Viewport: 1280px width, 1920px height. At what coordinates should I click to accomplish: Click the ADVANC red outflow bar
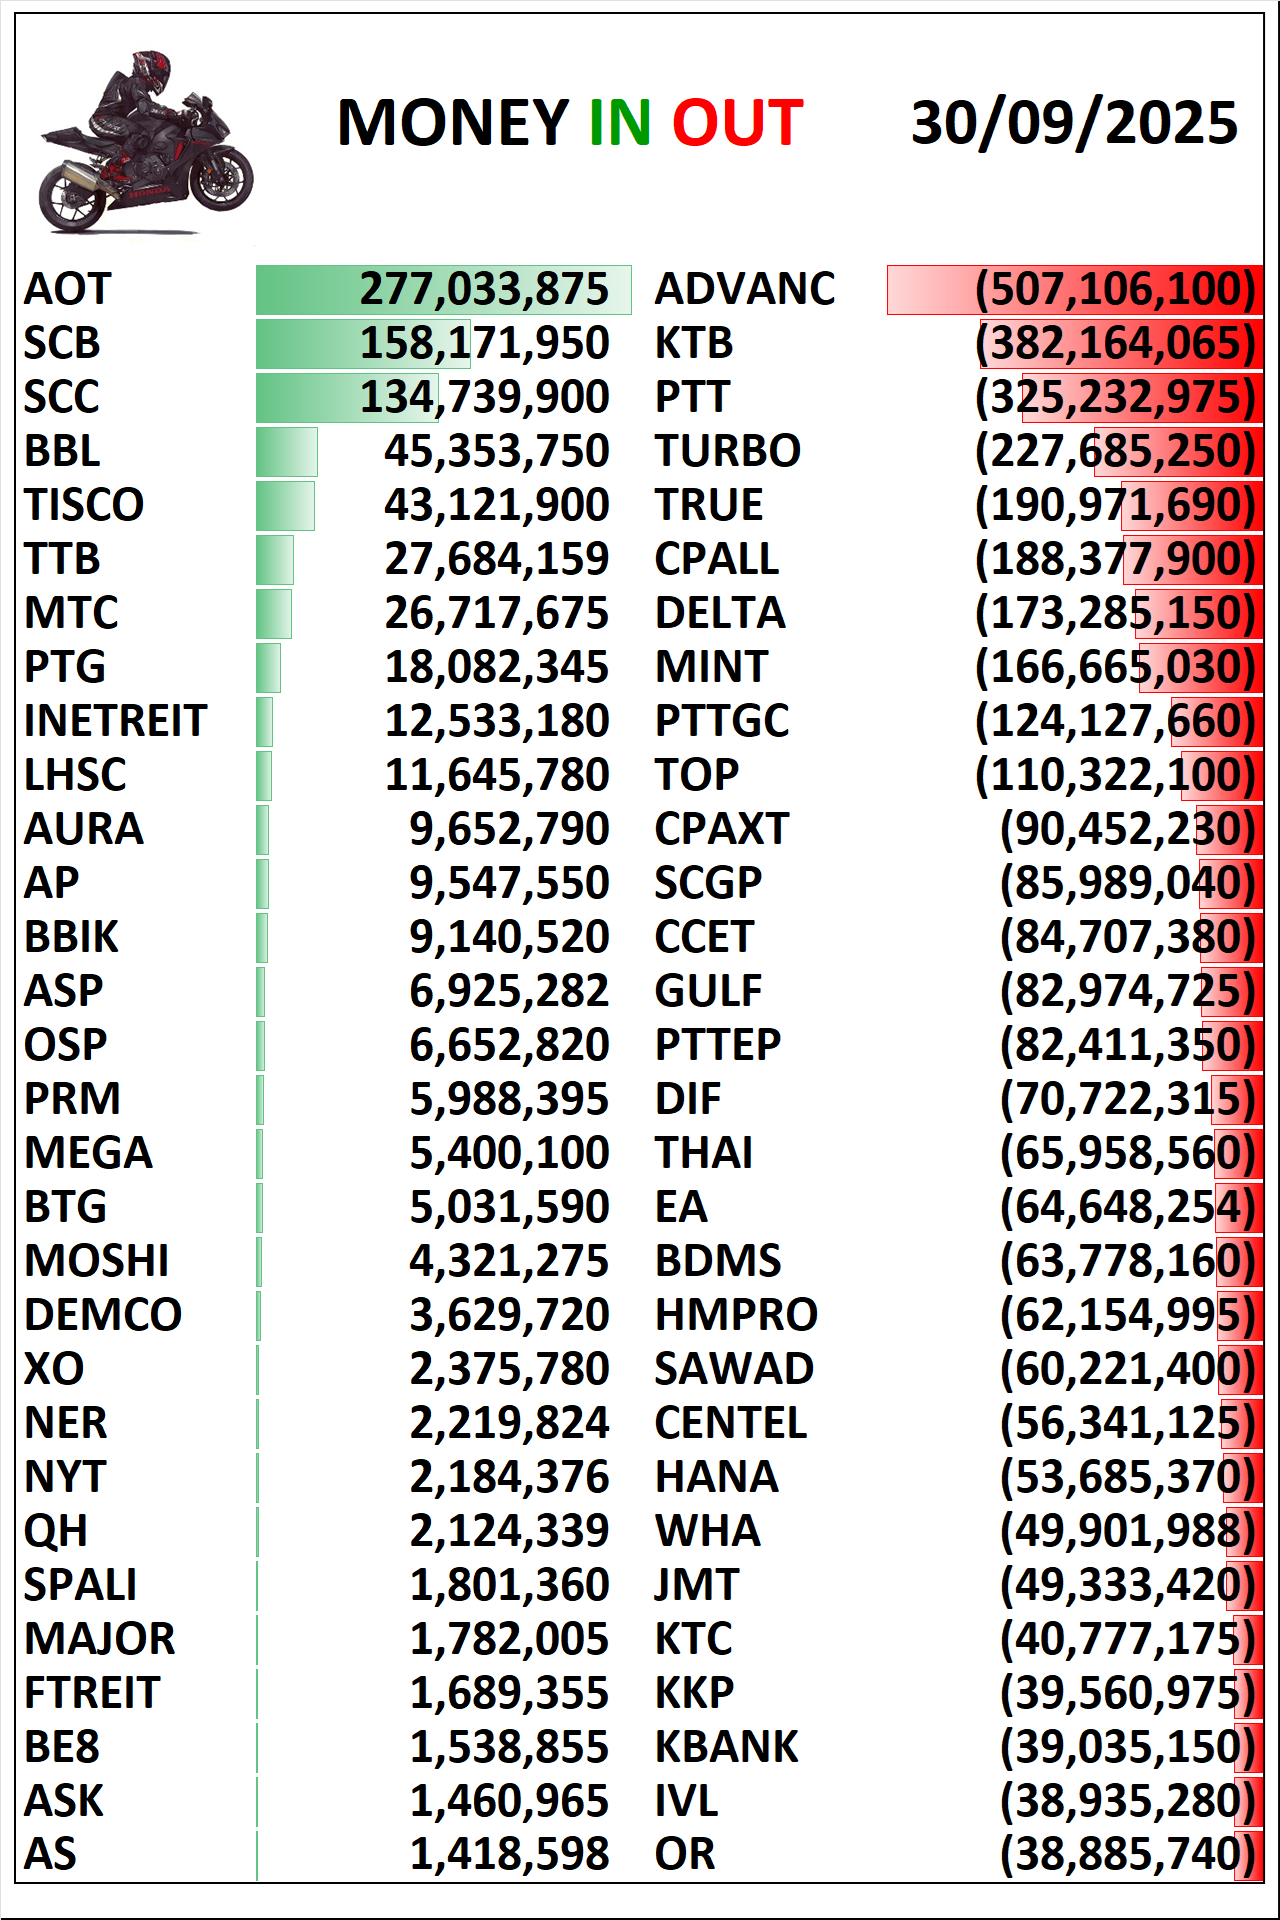(x=1073, y=290)
